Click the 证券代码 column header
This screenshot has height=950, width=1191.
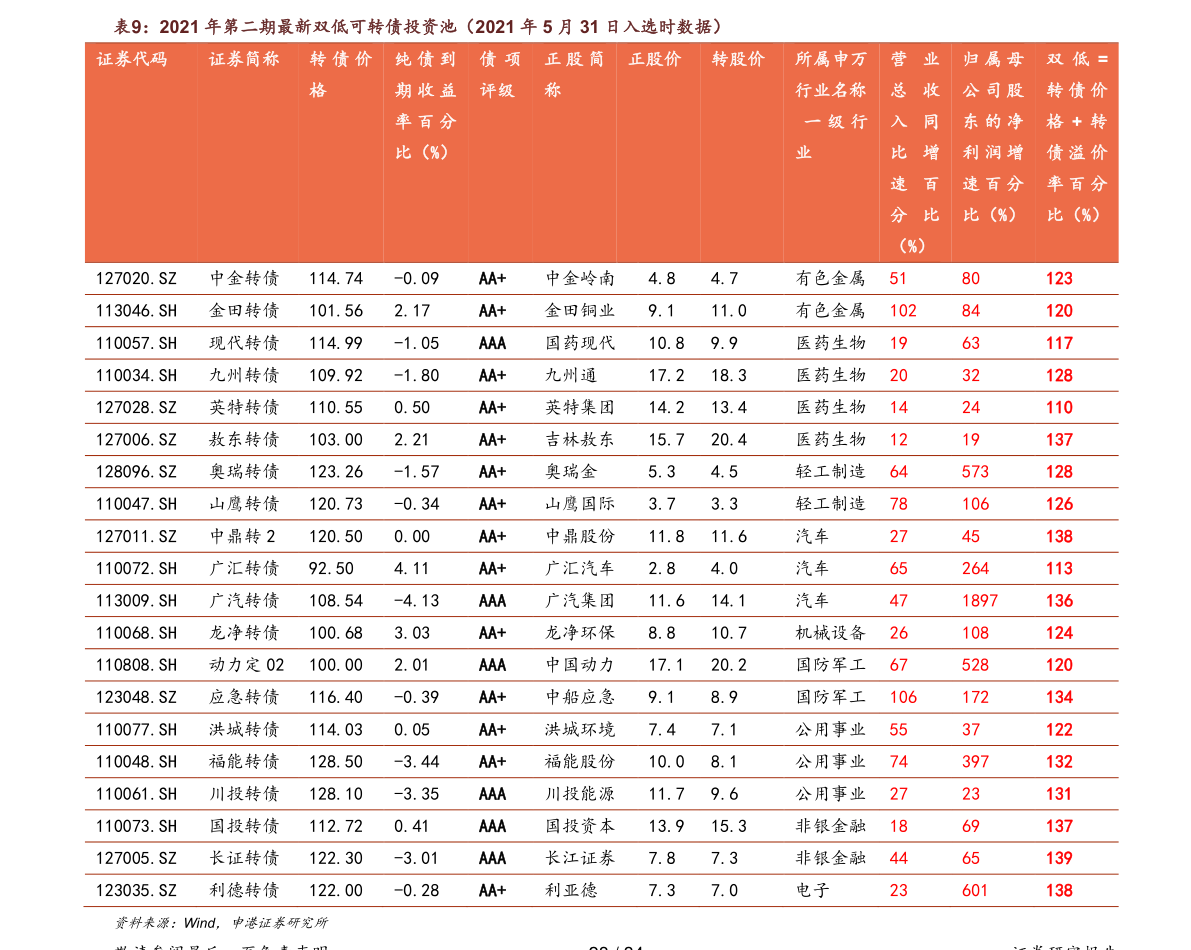tap(131, 60)
